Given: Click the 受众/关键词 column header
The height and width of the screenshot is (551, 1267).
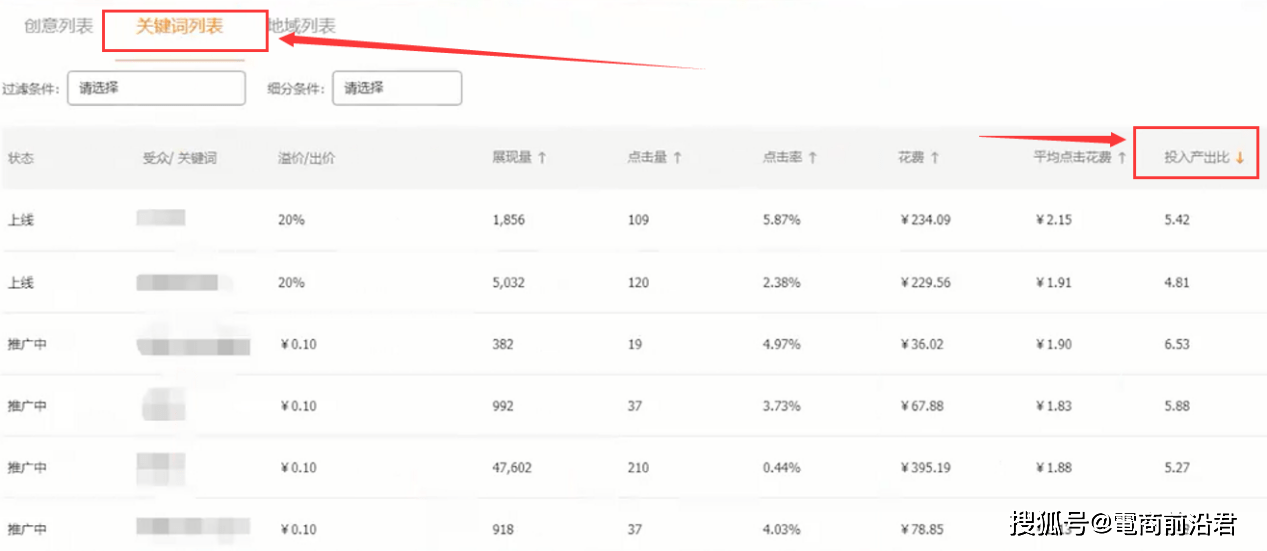Looking at the screenshot, I should 180,158.
